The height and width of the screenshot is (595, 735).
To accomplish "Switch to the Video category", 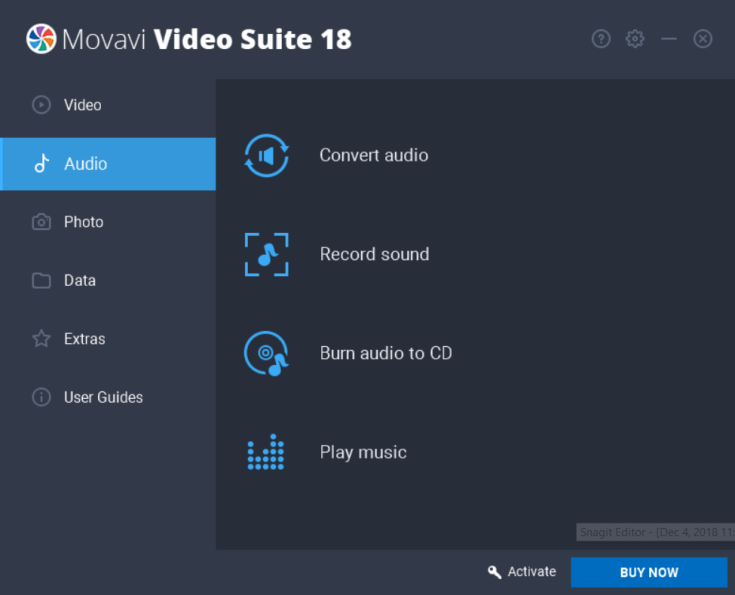I will [x=108, y=105].
